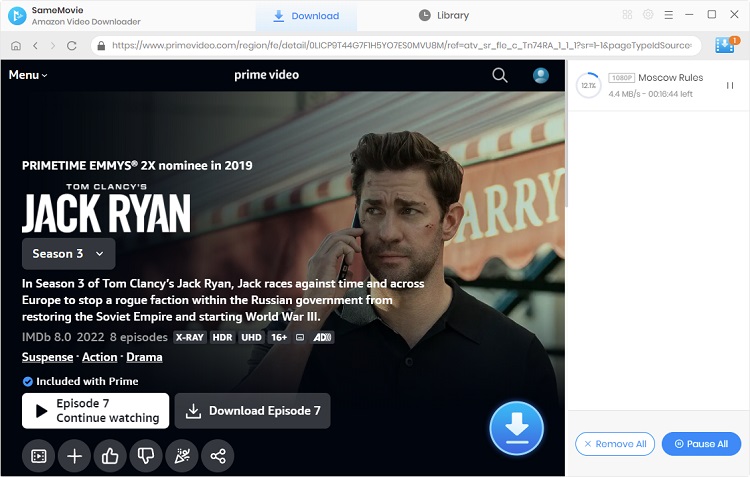Viewport: 750px width, 477px height.
Task: Start a watch party icon
Action: (x=182, y=456)
